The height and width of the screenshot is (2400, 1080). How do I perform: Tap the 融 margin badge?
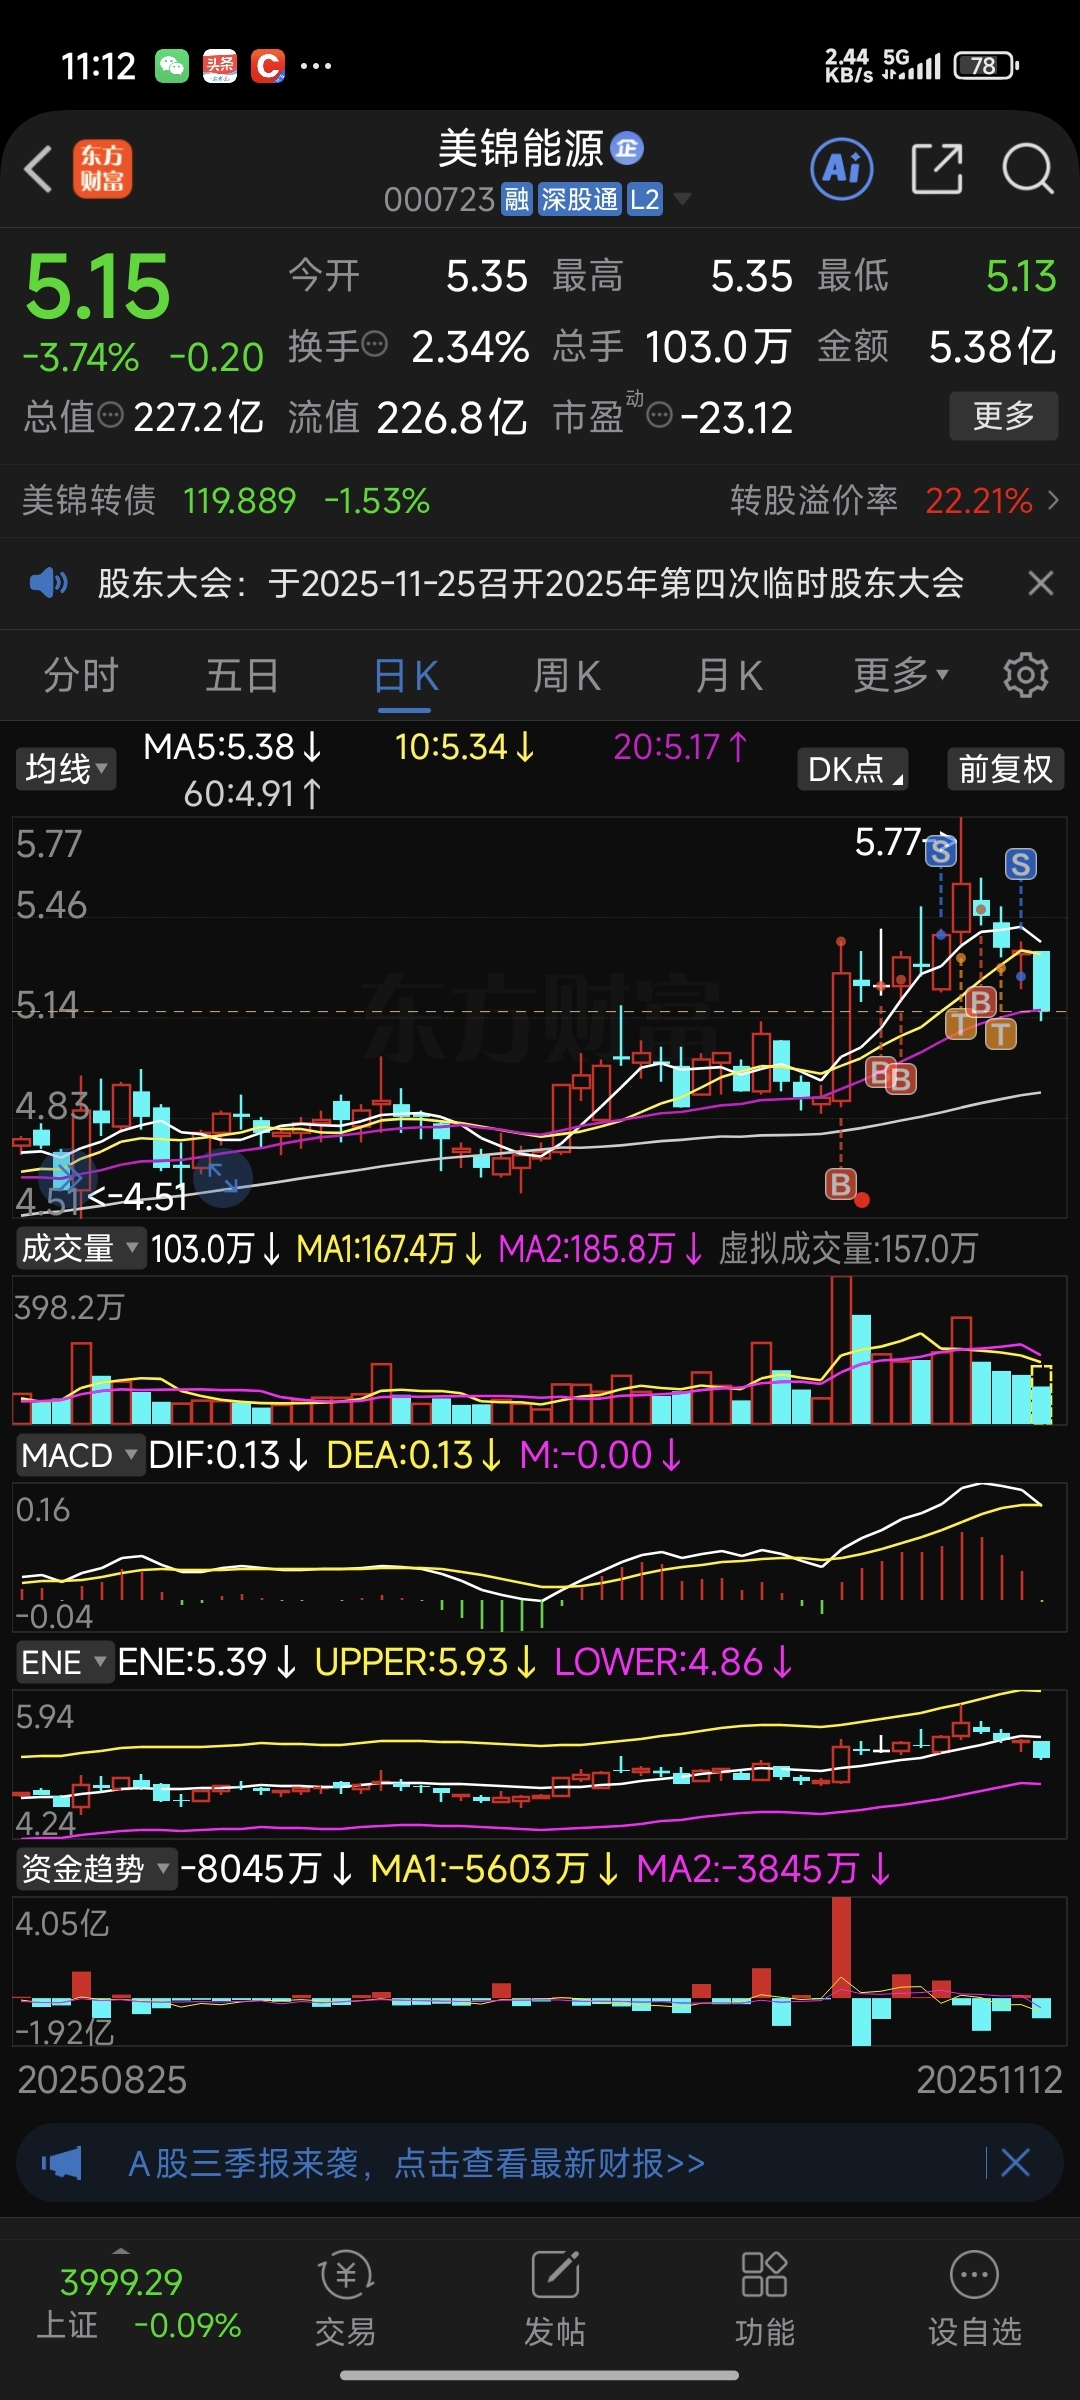[516, 200]
